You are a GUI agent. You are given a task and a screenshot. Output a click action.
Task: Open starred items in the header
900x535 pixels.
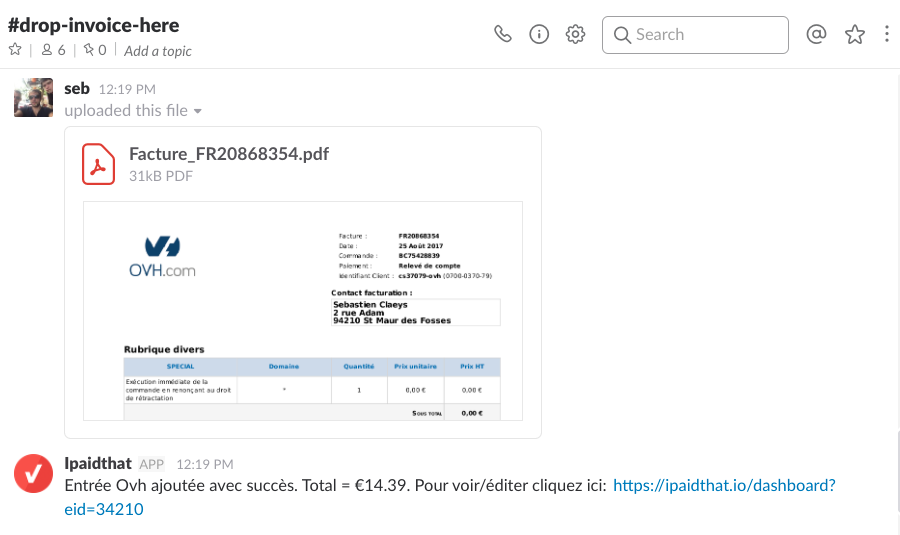(x=854, y=34)
